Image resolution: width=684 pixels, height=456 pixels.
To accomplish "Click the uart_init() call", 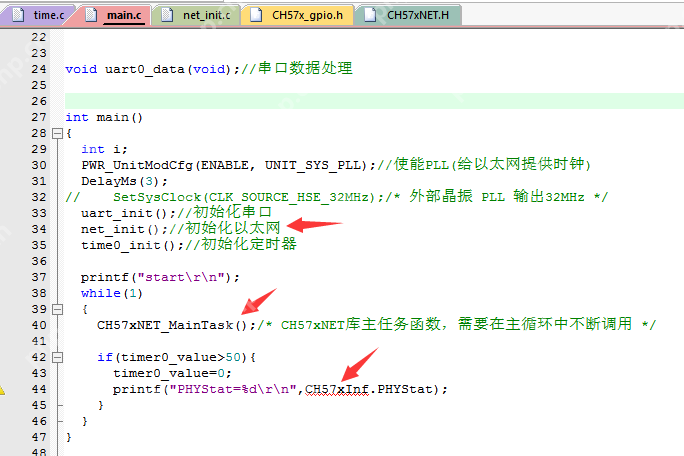I will [x=128, y=213].
